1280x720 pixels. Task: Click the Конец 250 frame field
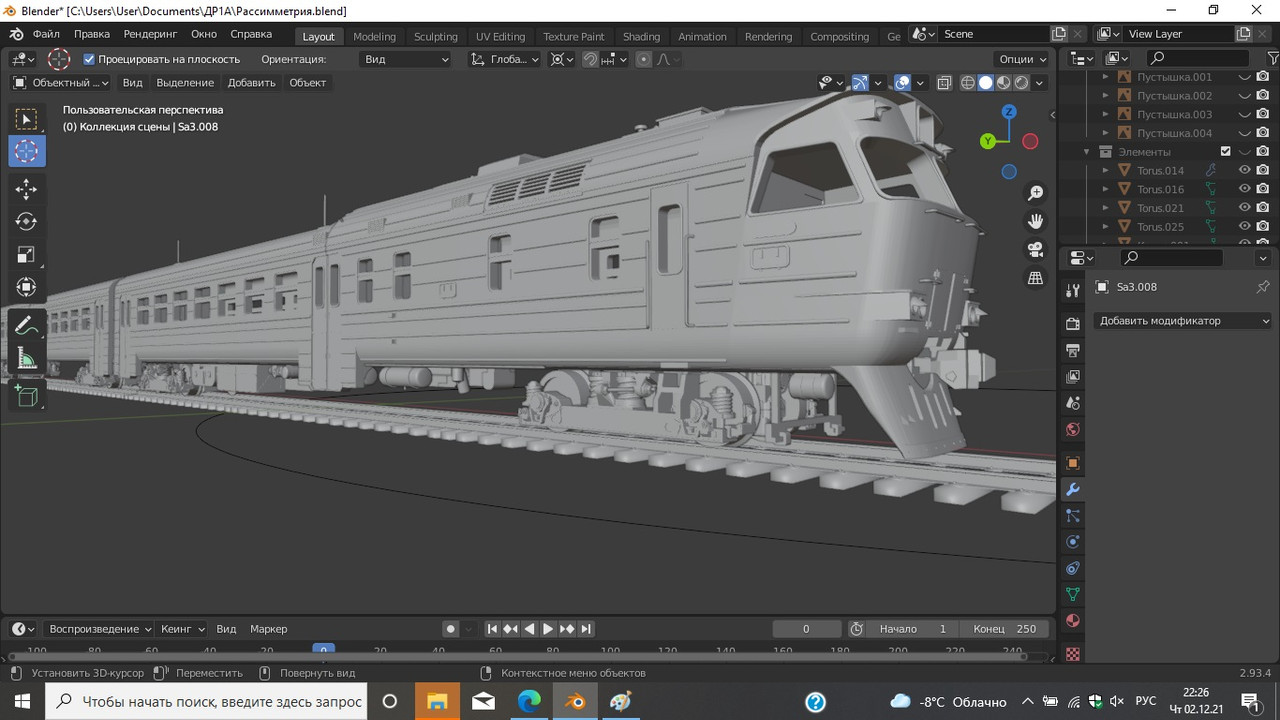point(1007,629)
